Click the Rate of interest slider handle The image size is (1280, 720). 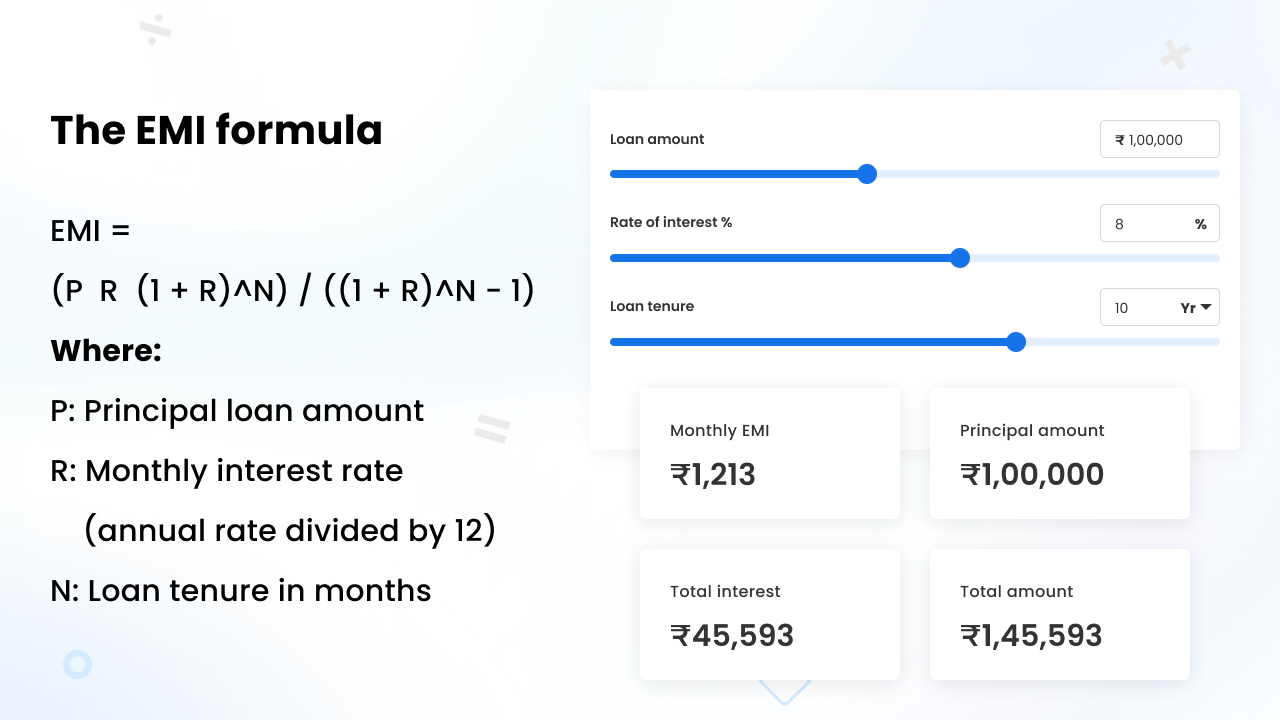point(960,258)
